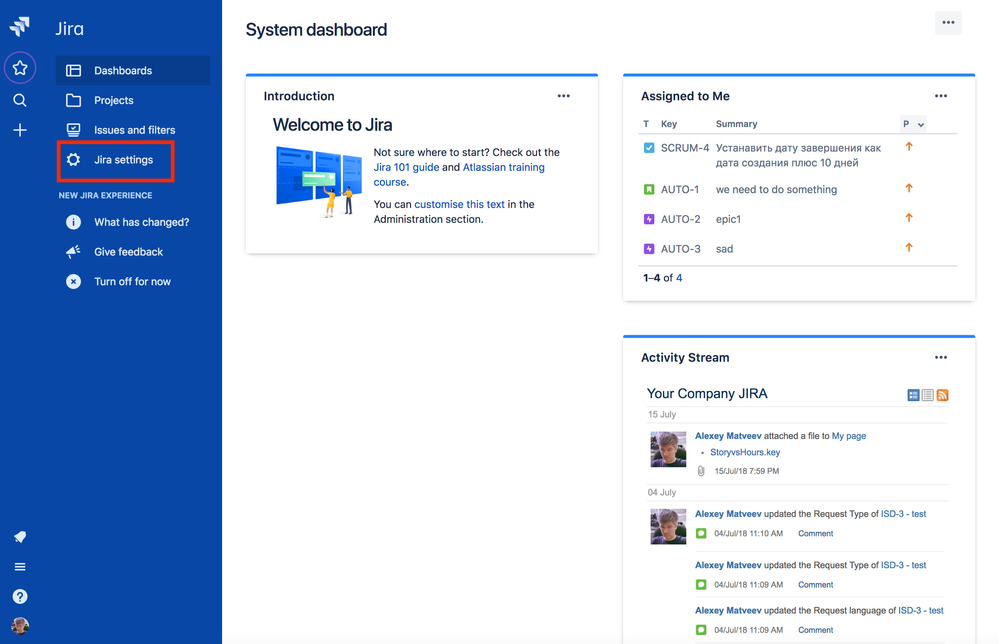Open the SCRUM-4 issue key
The width and height of the screenshot is (999, 644).
[684, 148]
